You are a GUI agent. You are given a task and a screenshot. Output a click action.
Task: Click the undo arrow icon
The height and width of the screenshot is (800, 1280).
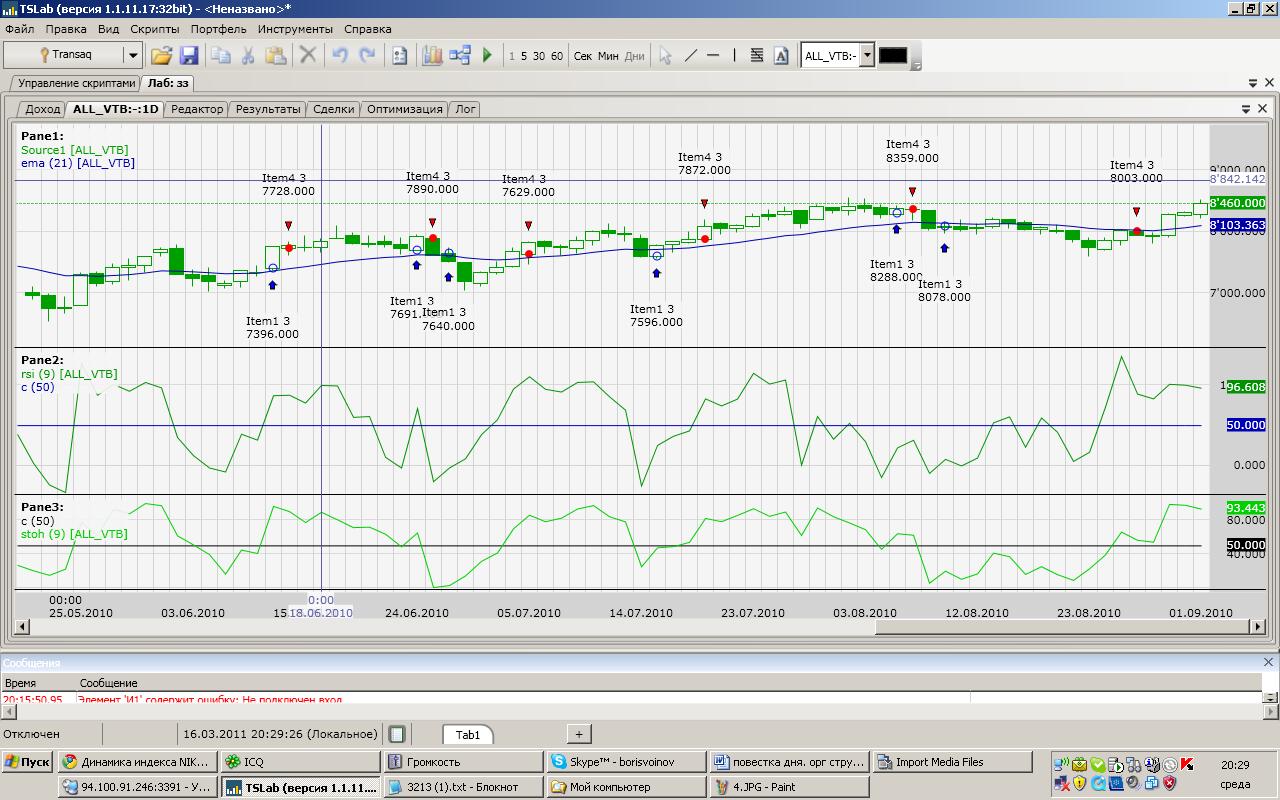(x=340, y=56)
